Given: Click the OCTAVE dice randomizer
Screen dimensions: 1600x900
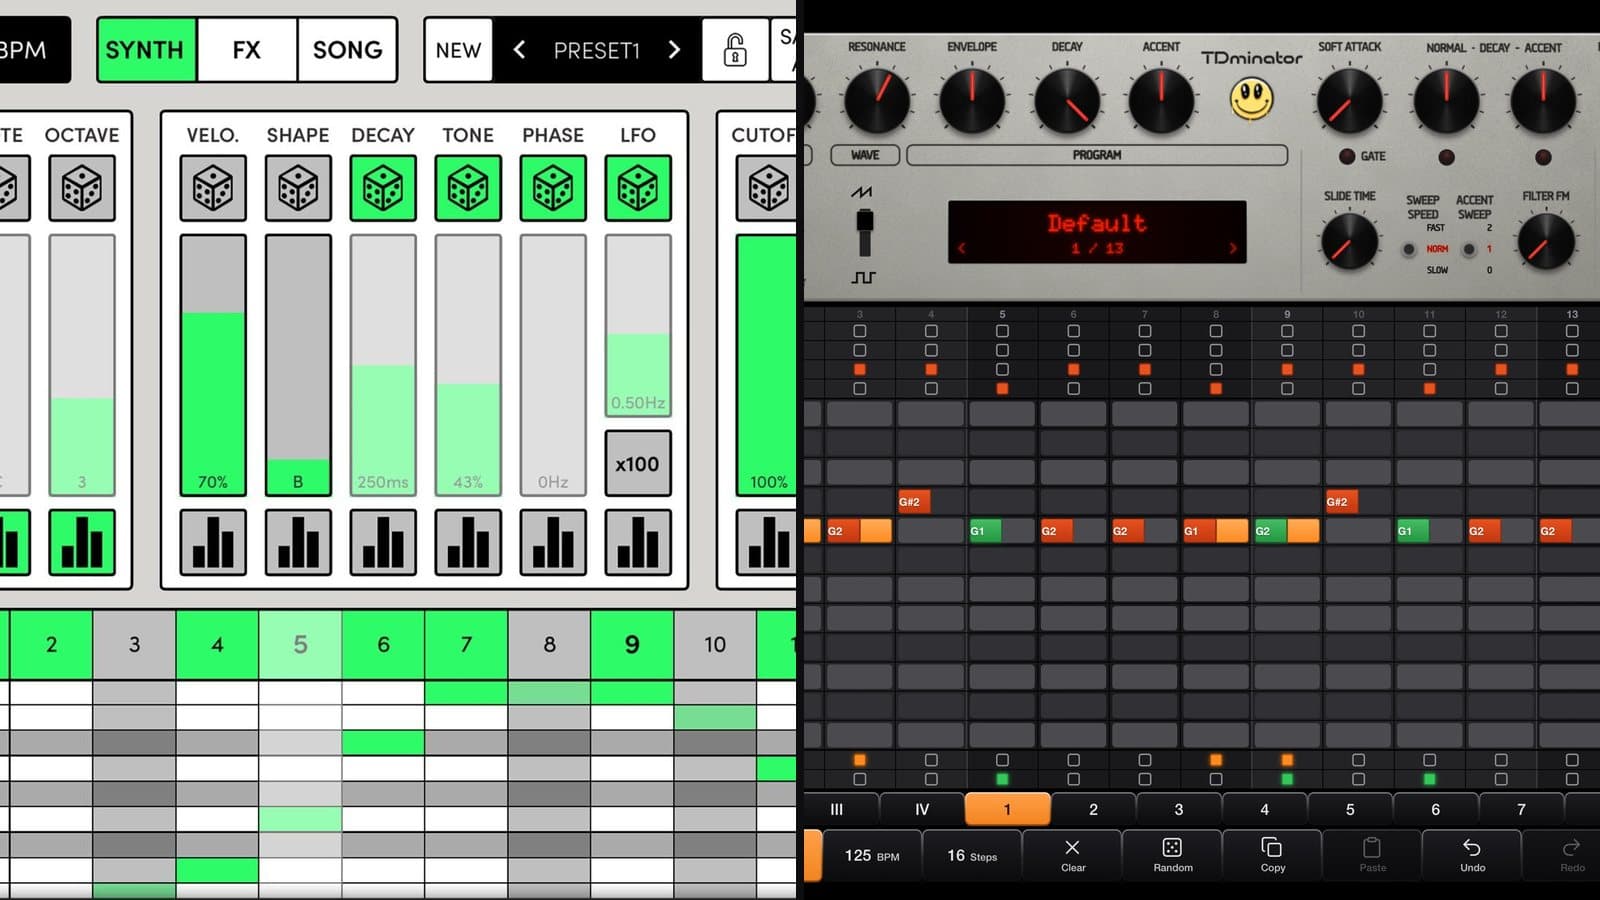Looking at the screenshot, I should (x=82, y=188).
